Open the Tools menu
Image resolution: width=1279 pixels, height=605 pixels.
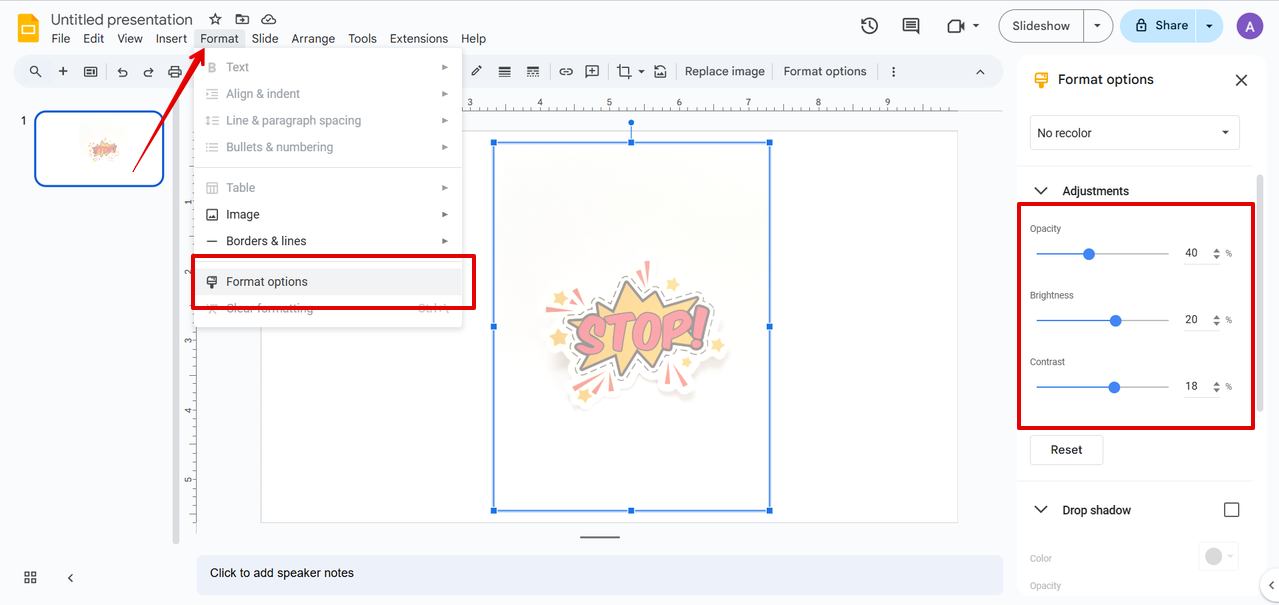(362, 39)
